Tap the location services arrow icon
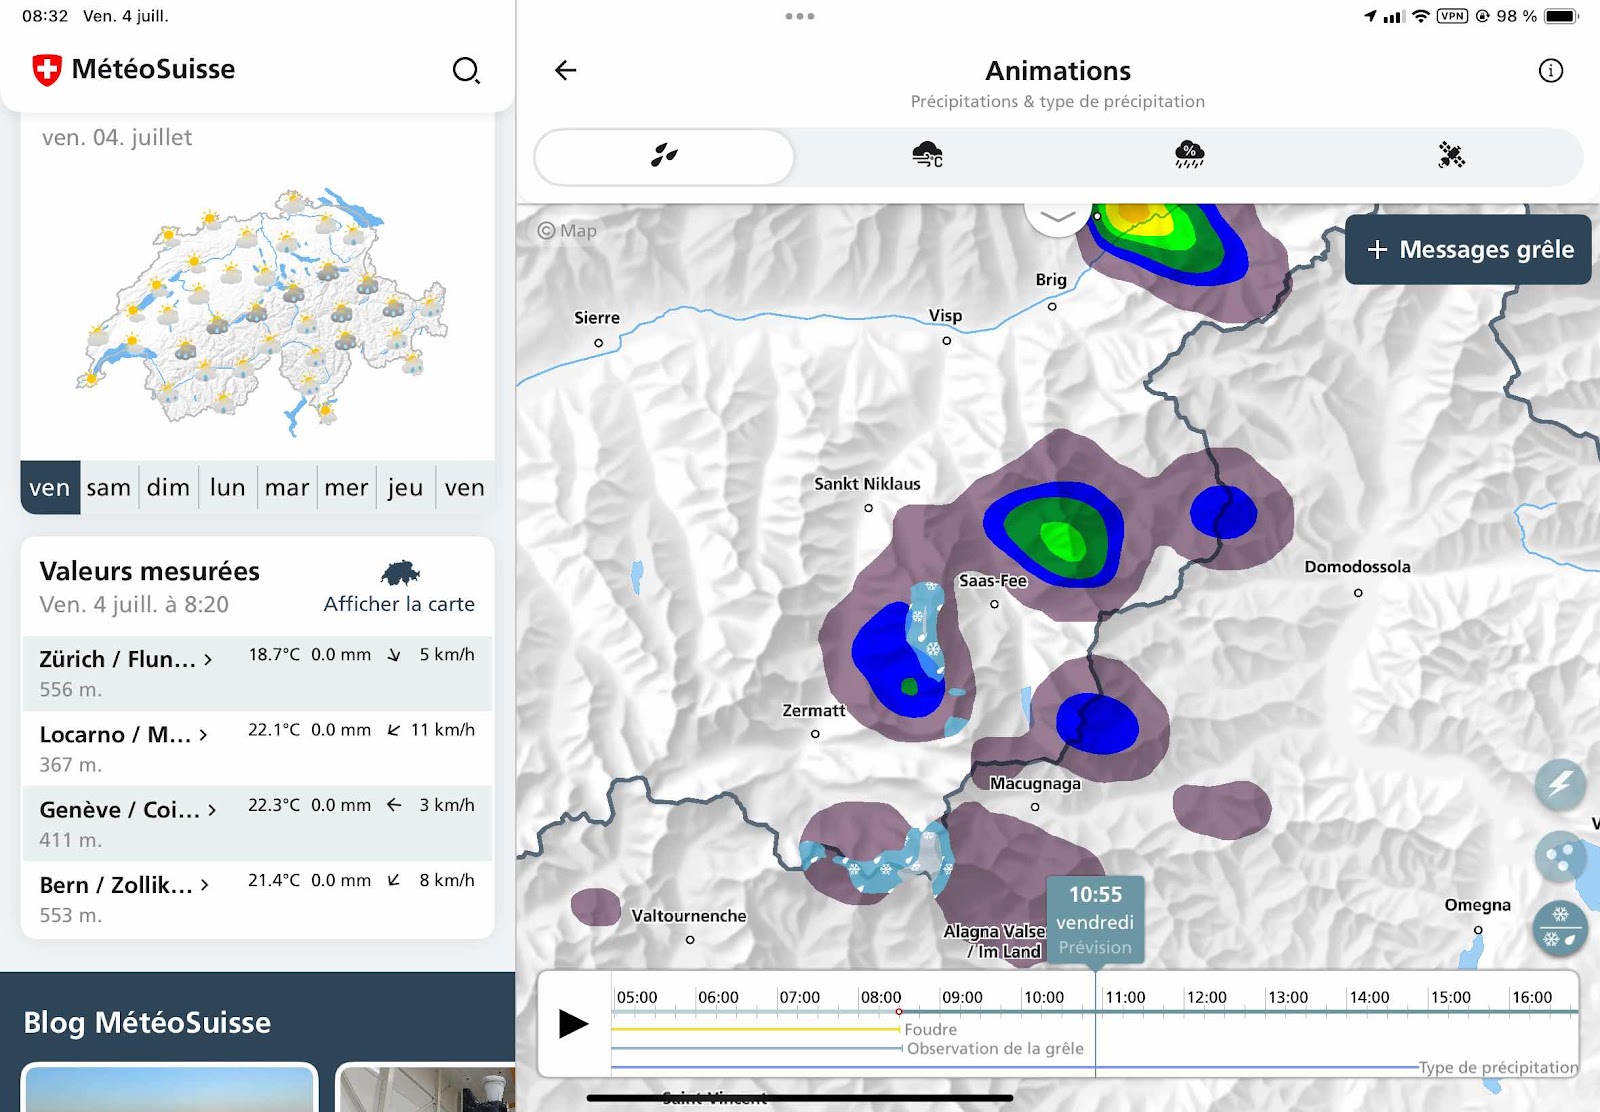The image size is (1600, 1112). 1370,16
